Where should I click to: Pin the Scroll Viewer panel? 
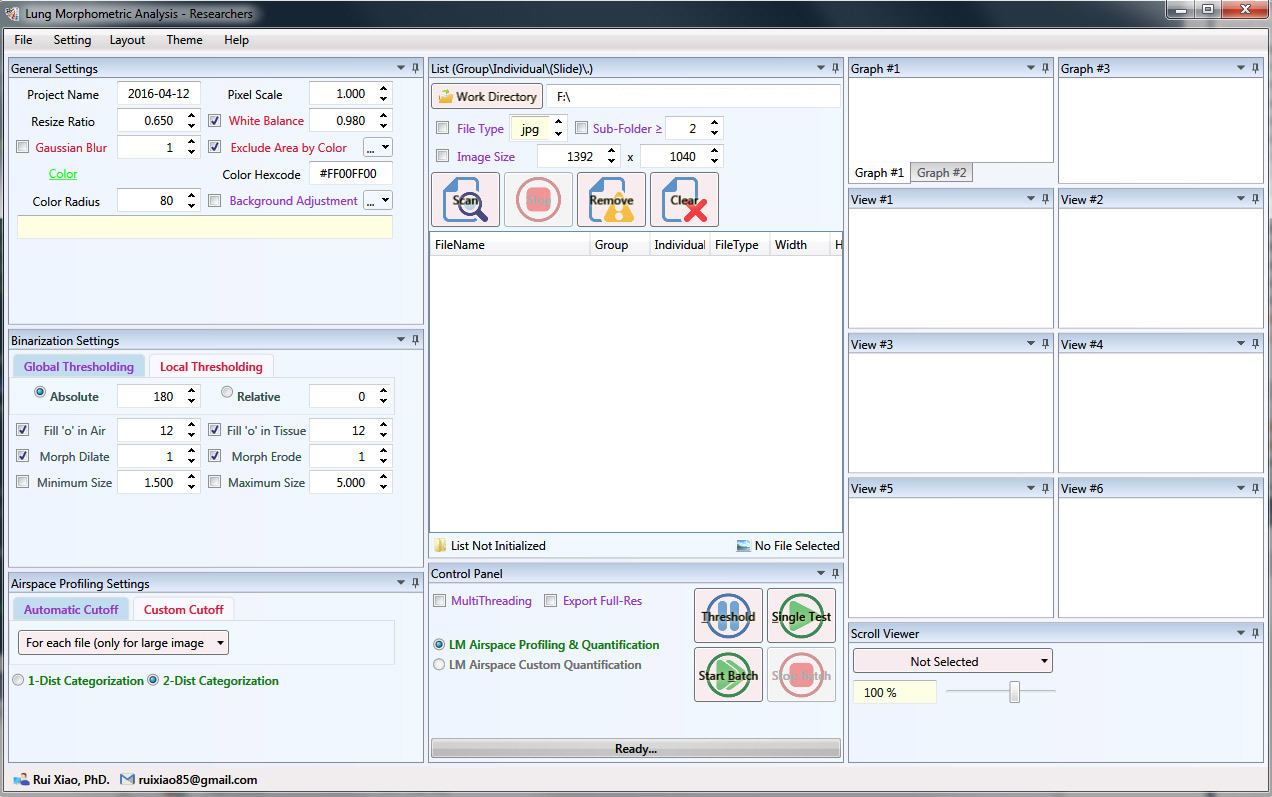click(x=1256, y=633)
